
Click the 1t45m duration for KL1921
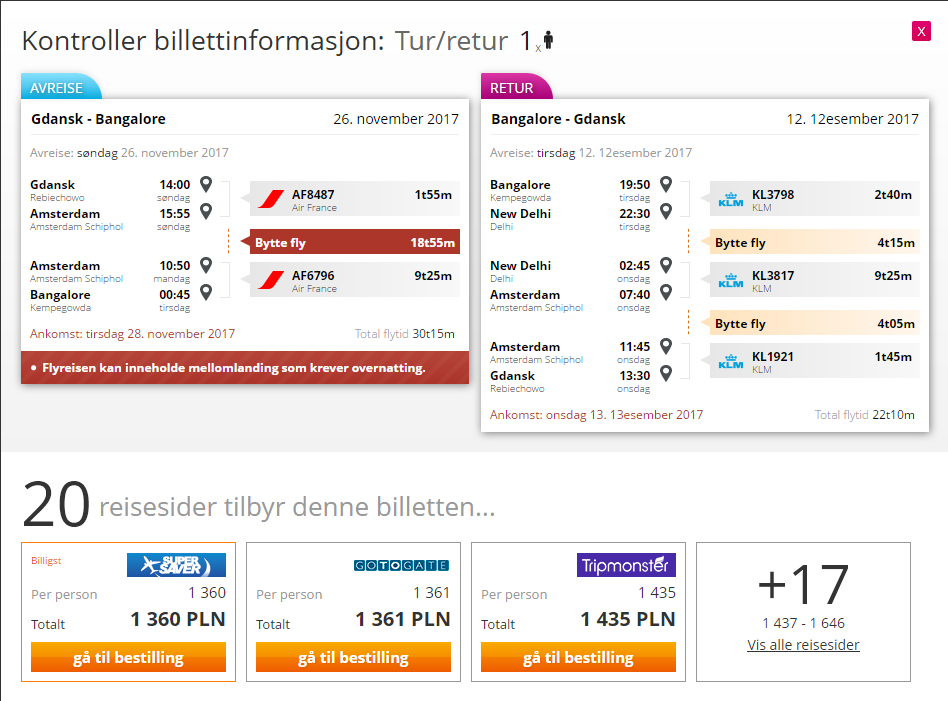(x=893, y=357)
